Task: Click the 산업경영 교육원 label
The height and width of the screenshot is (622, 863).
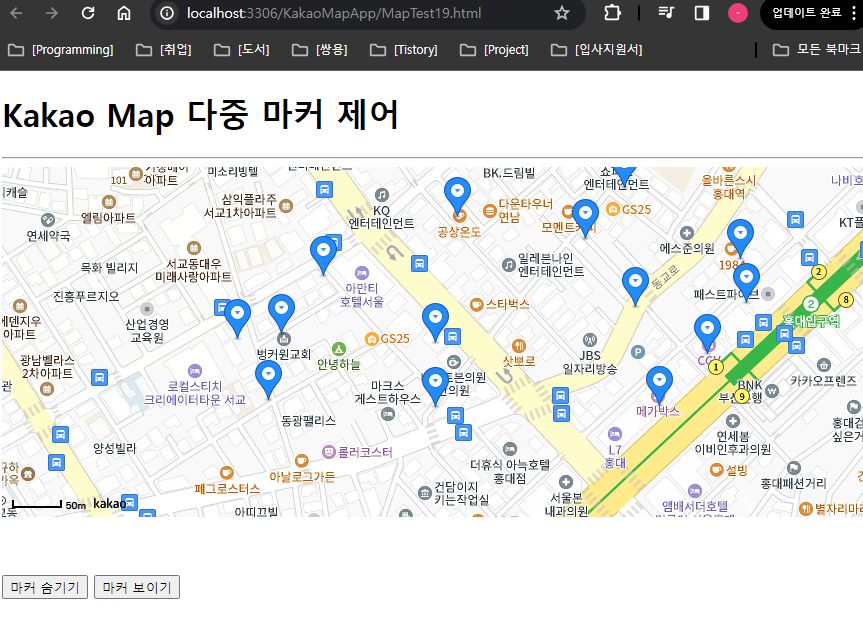Action: pyautogui.click(x=147, y=331)
